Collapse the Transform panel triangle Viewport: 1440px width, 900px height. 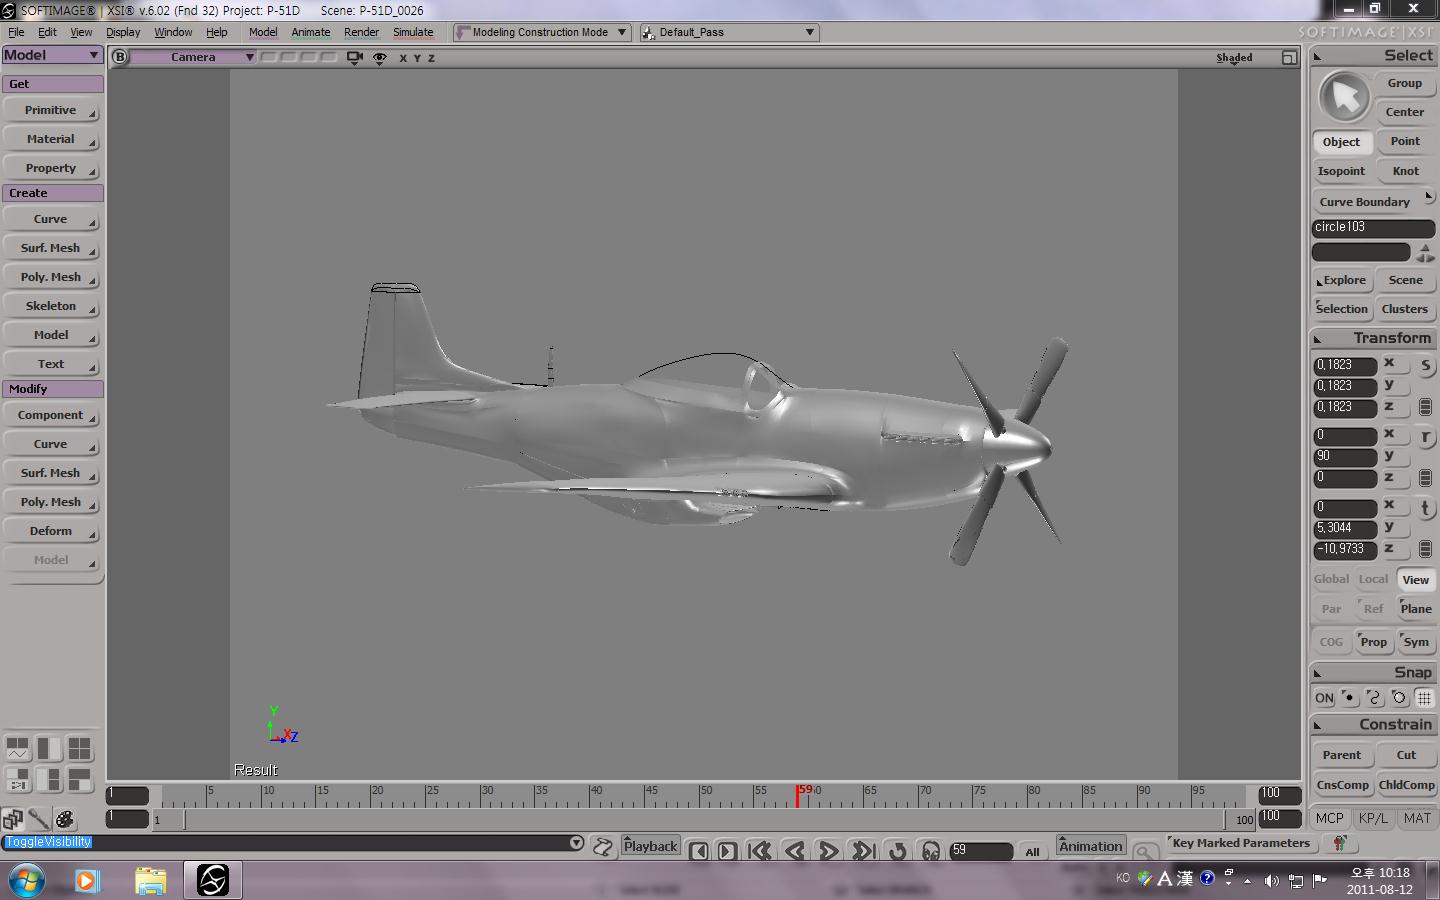1317,339
